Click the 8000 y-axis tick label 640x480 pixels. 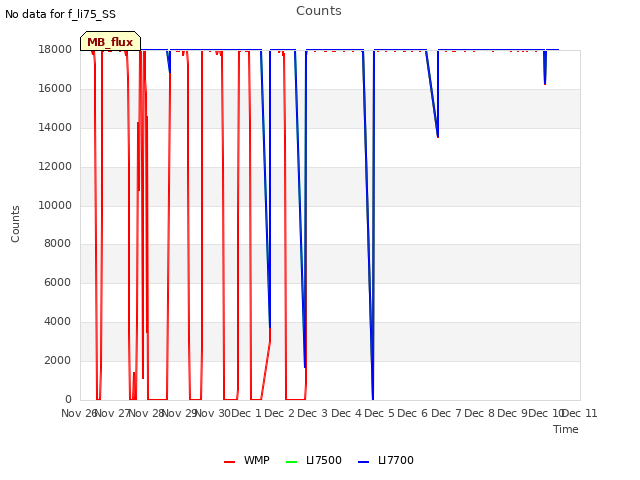58,244
